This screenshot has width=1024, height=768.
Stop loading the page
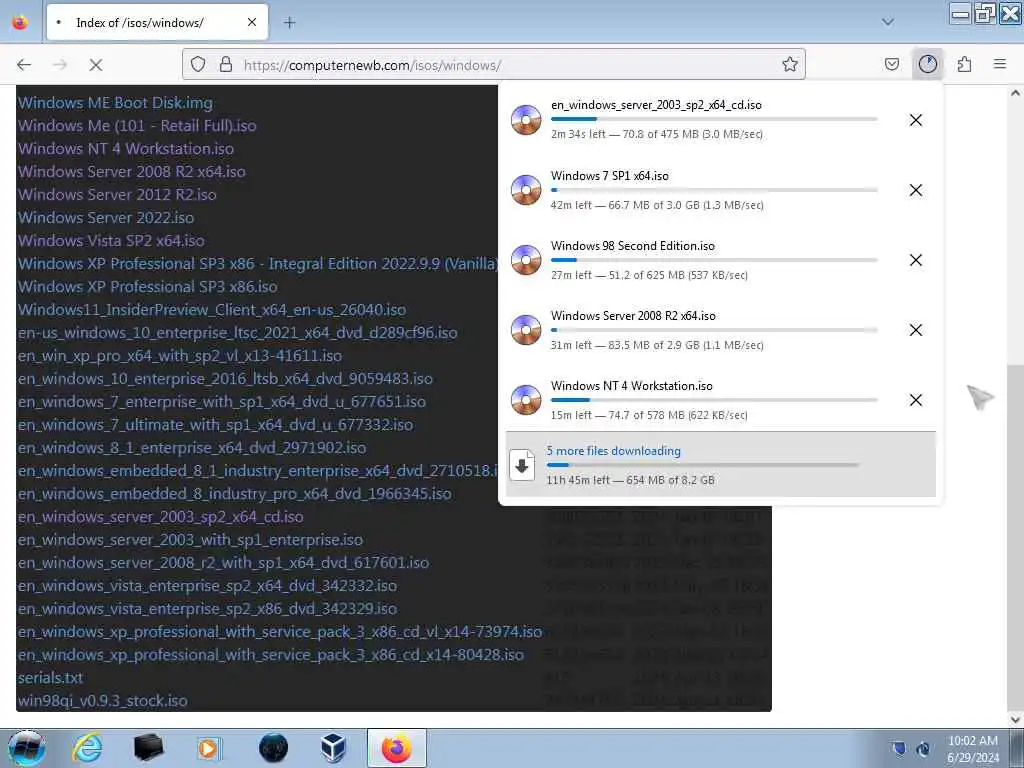(x=95, y=65)
